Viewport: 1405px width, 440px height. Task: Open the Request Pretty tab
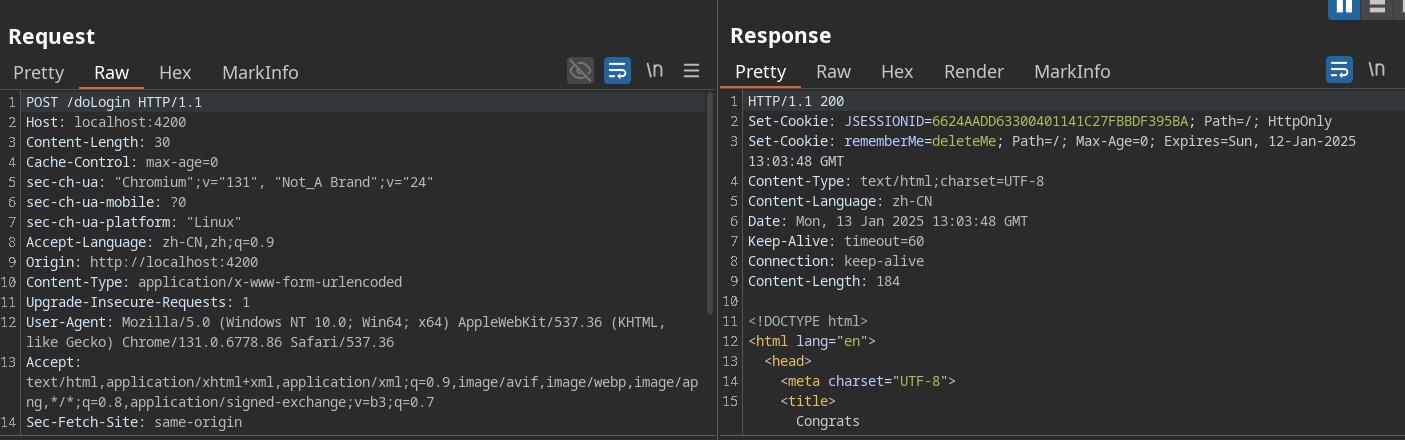39,72
